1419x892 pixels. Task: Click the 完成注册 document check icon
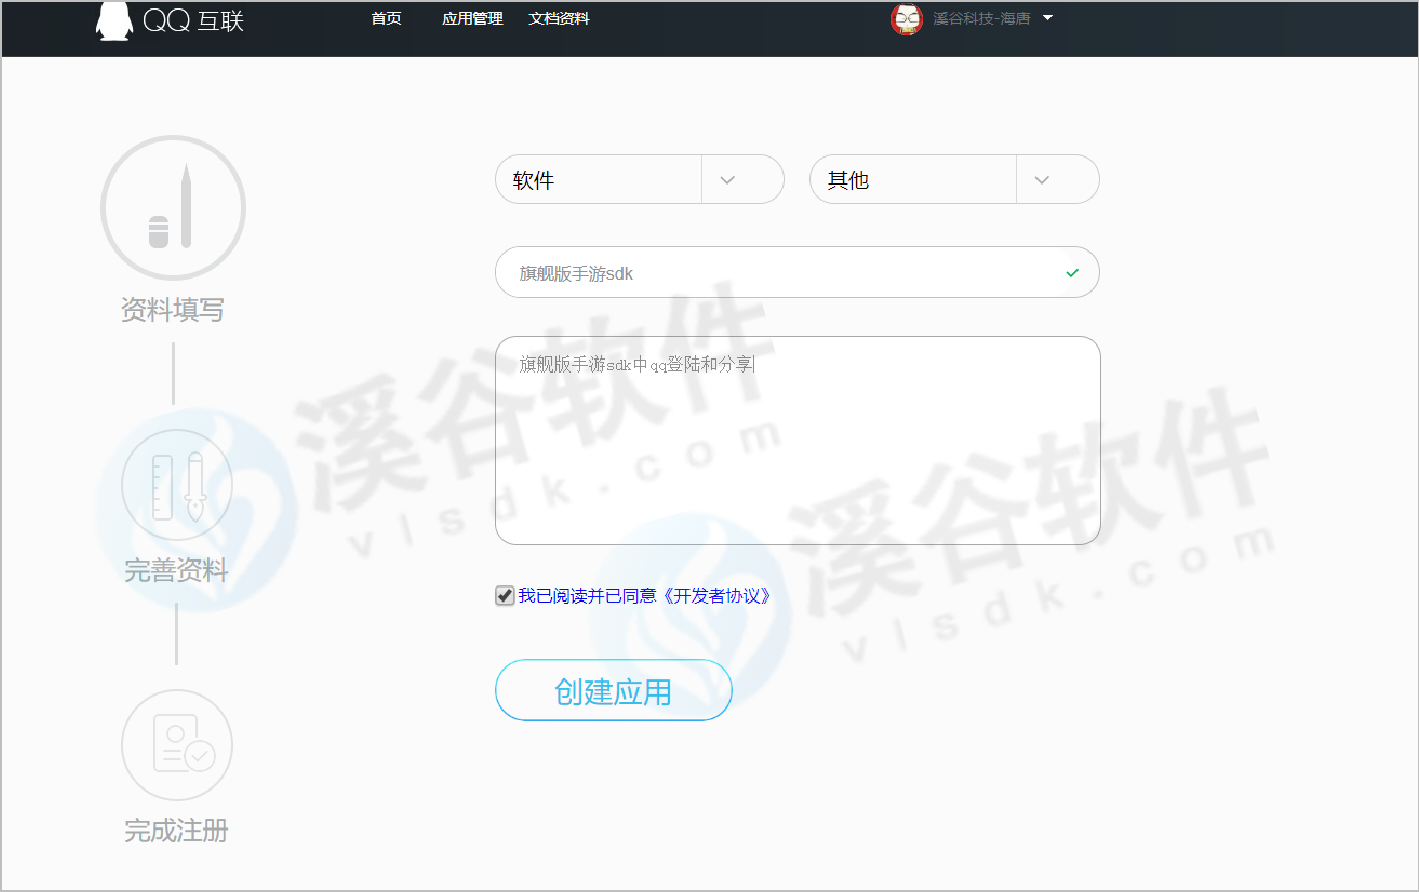pos(177,745)
